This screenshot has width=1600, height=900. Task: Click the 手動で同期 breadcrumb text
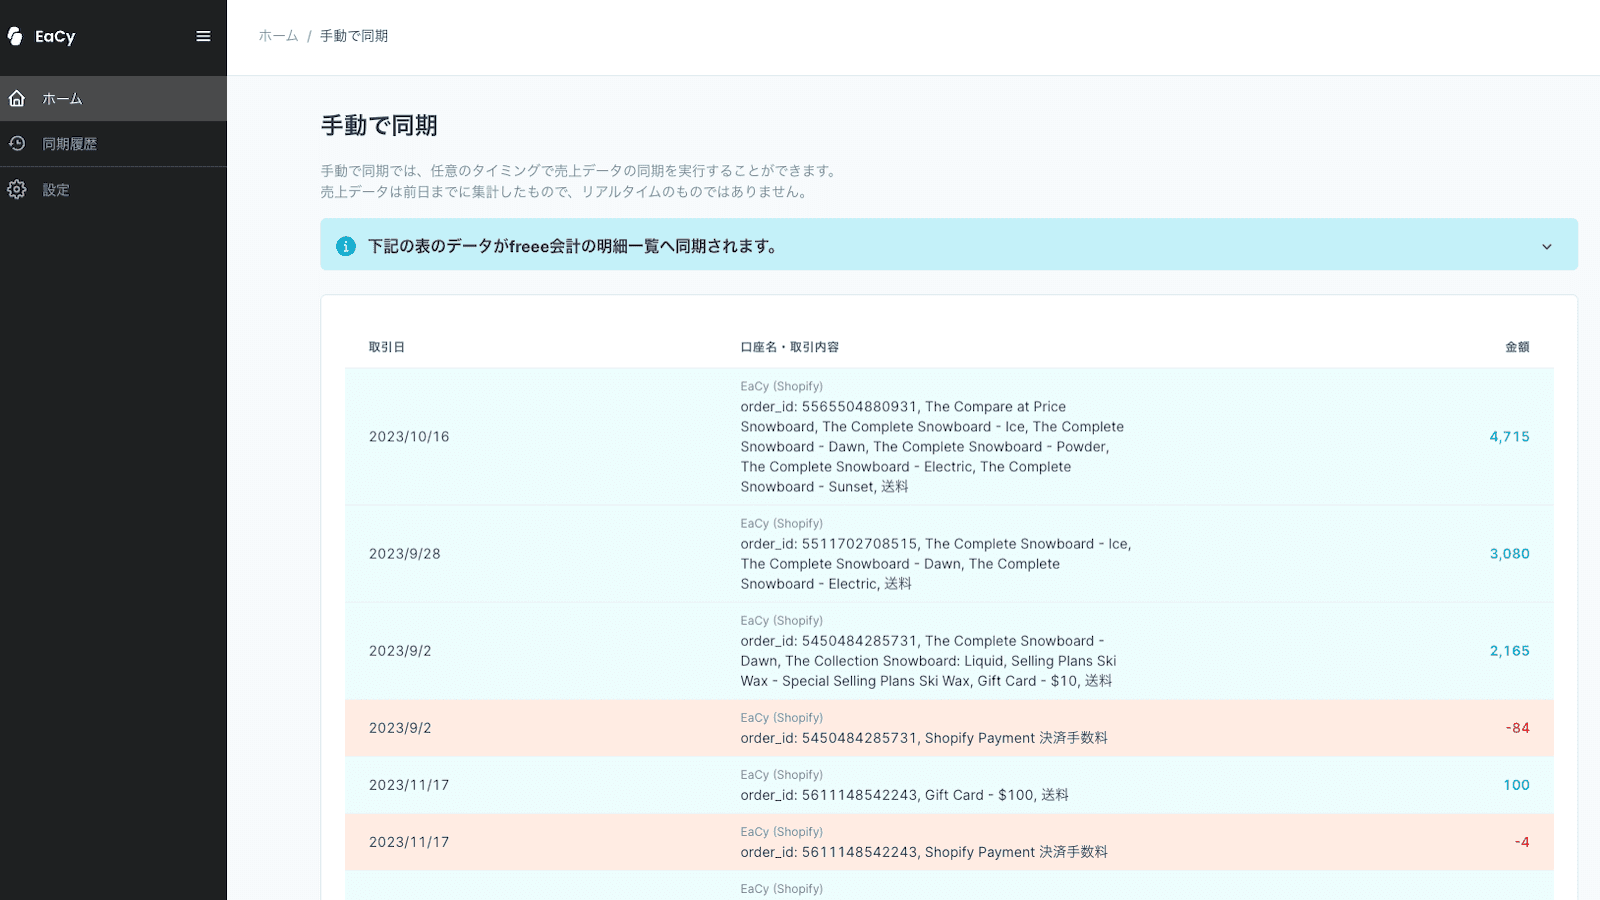[354, 36]
